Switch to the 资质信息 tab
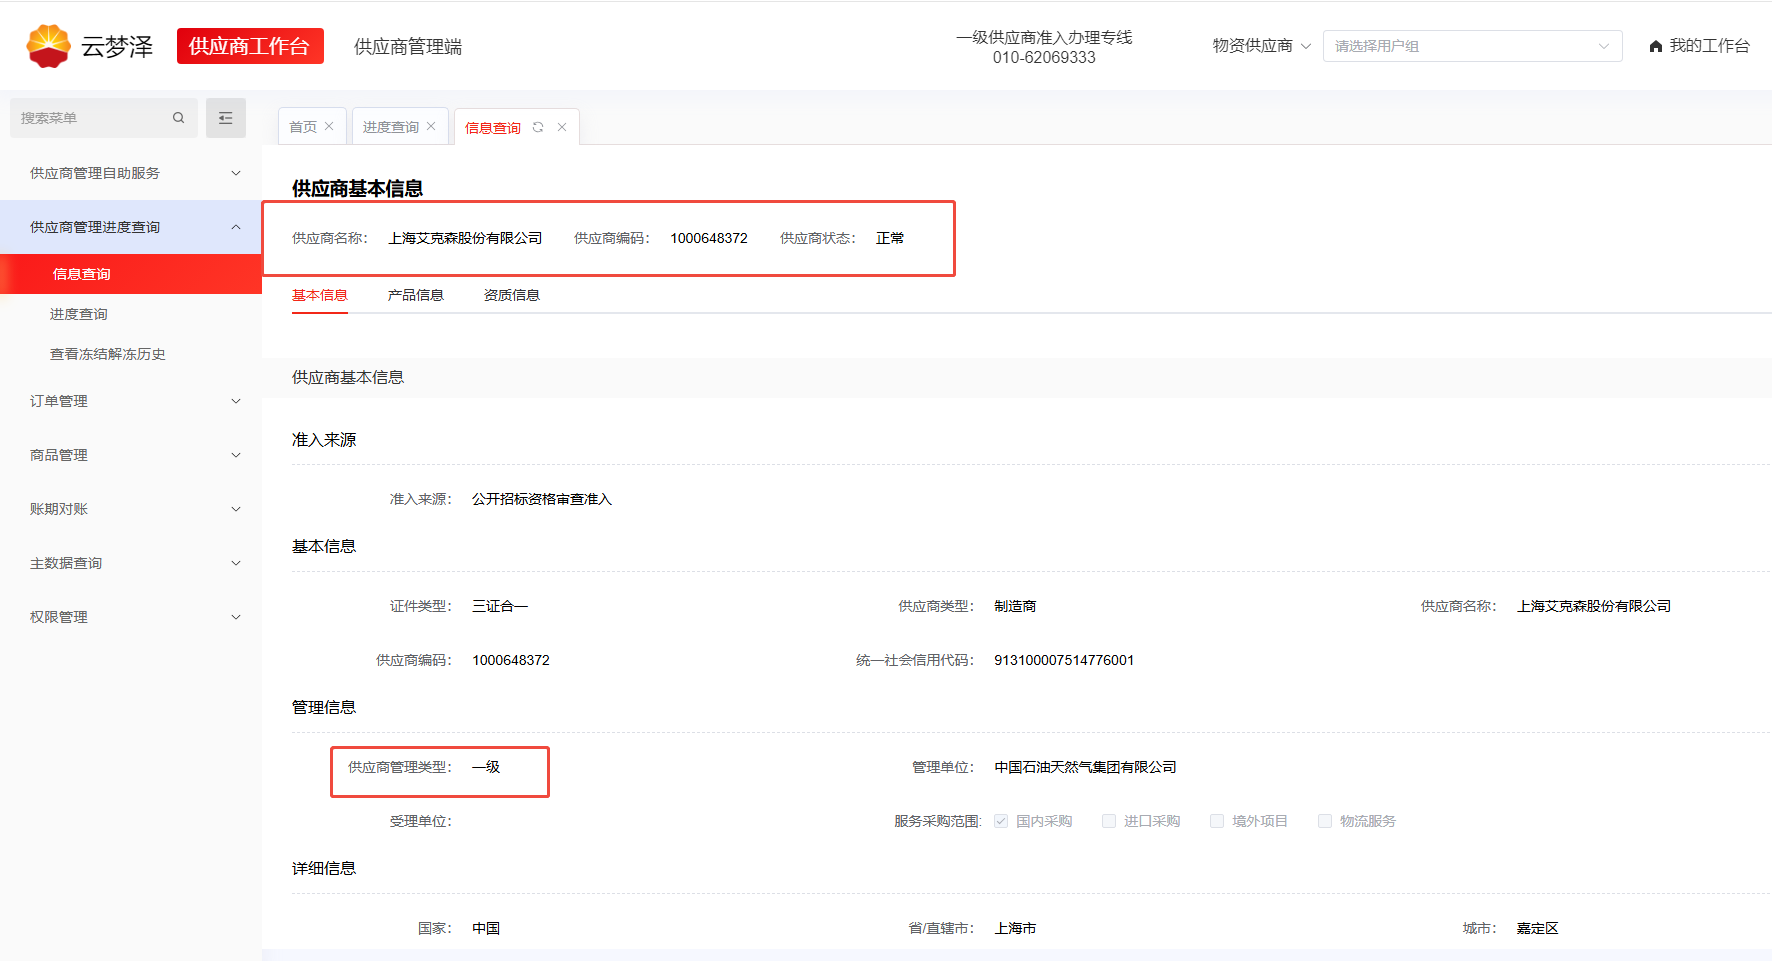Screen dimensions: 1772x961 pos(511,295)
